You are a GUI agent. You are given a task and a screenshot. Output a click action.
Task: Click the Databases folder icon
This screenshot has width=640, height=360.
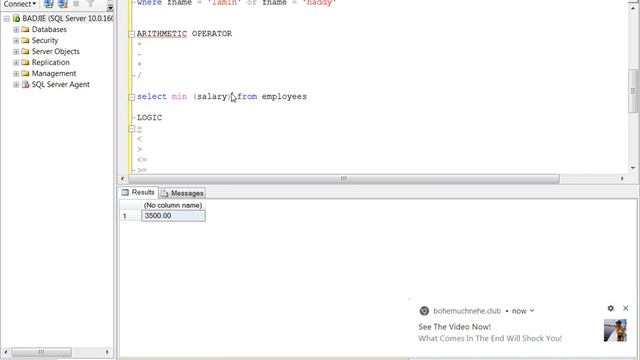tap(25, 29)
